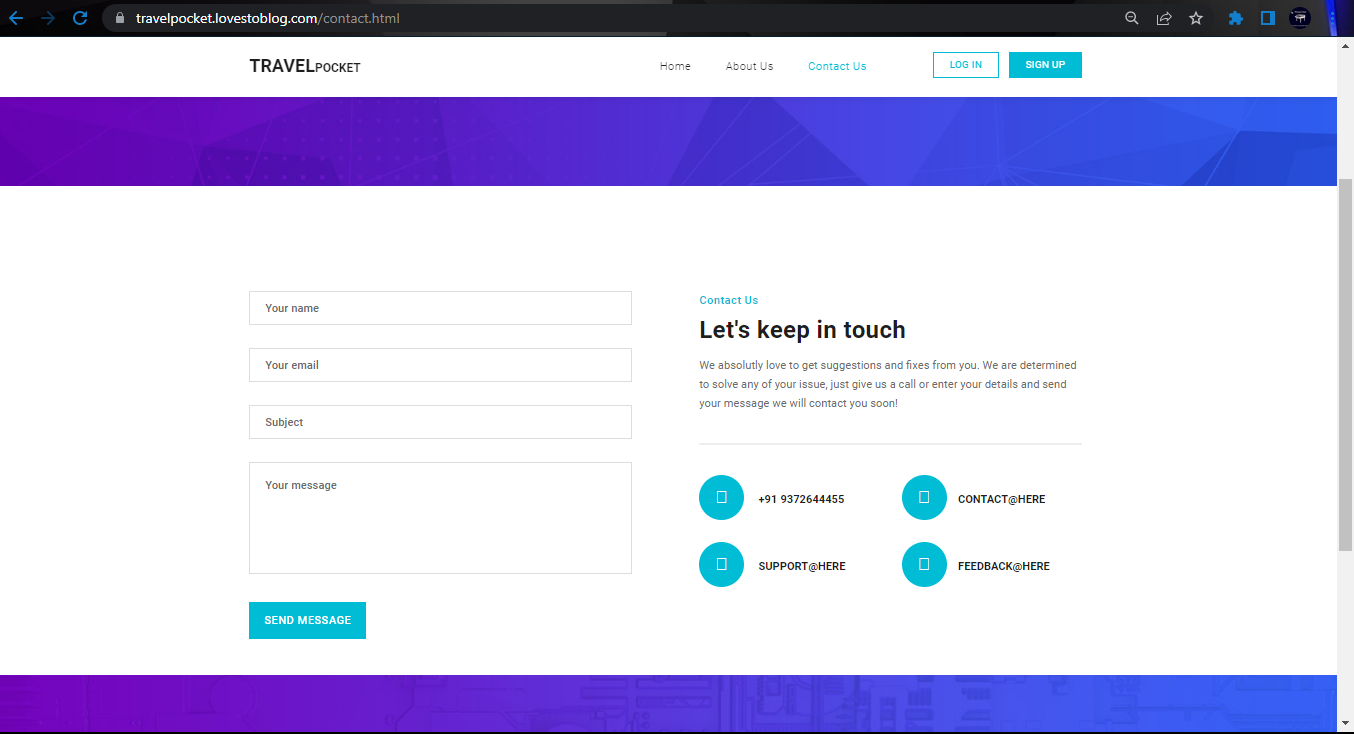Go to About Us in navigation

(749, 66)
